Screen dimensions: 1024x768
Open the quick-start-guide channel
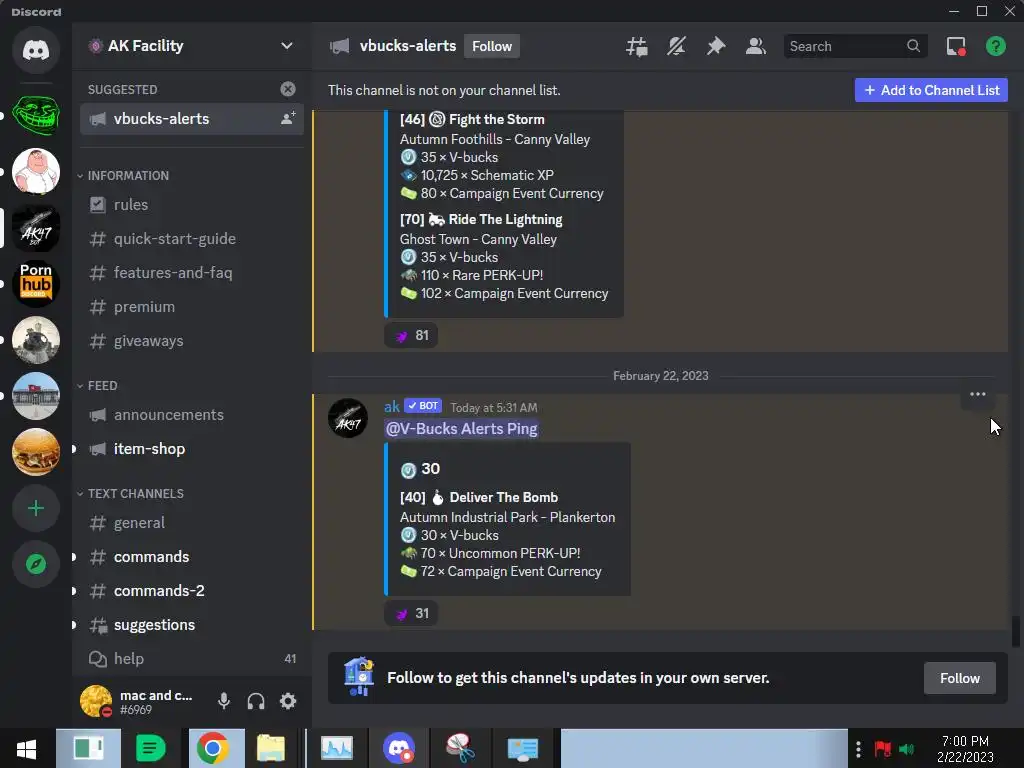192,238
